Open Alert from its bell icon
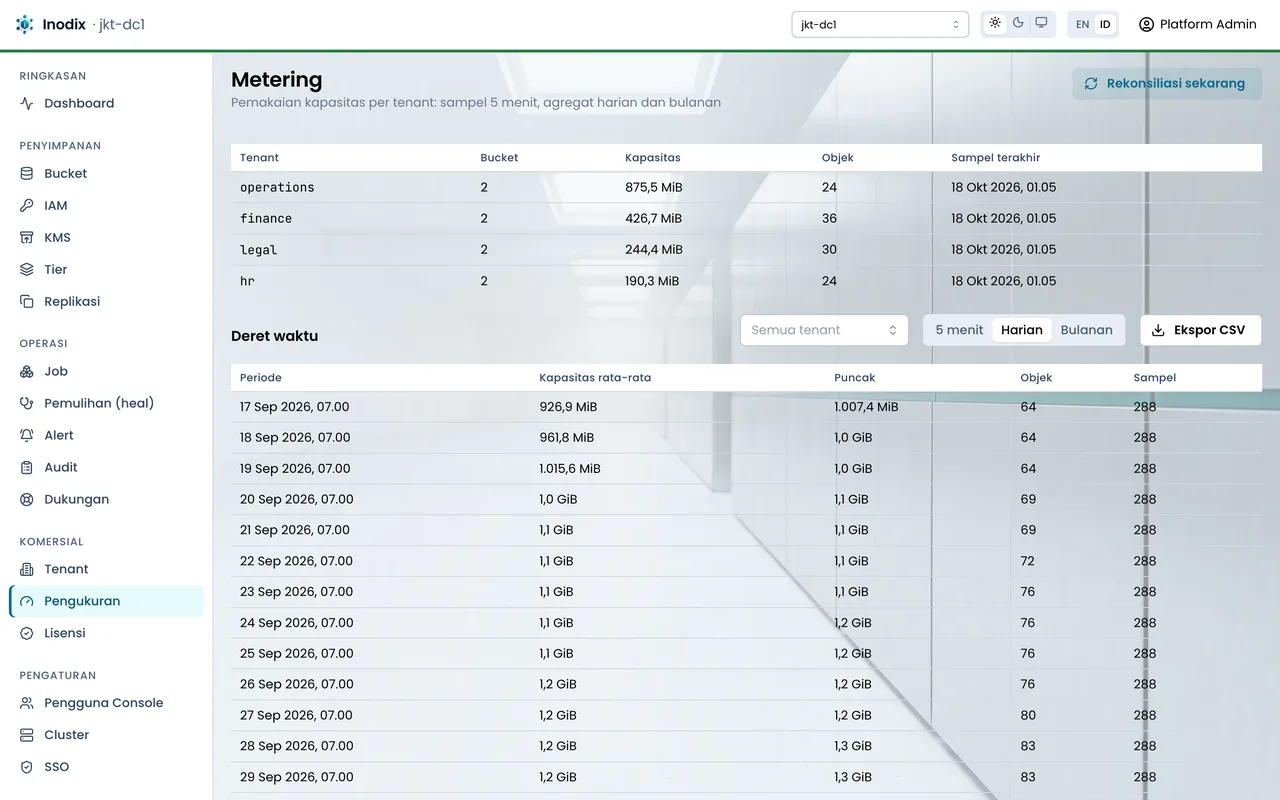Image resolution: width=1280 pixels, height=800 pixels. pyautogui.click(x=27, y=435)
